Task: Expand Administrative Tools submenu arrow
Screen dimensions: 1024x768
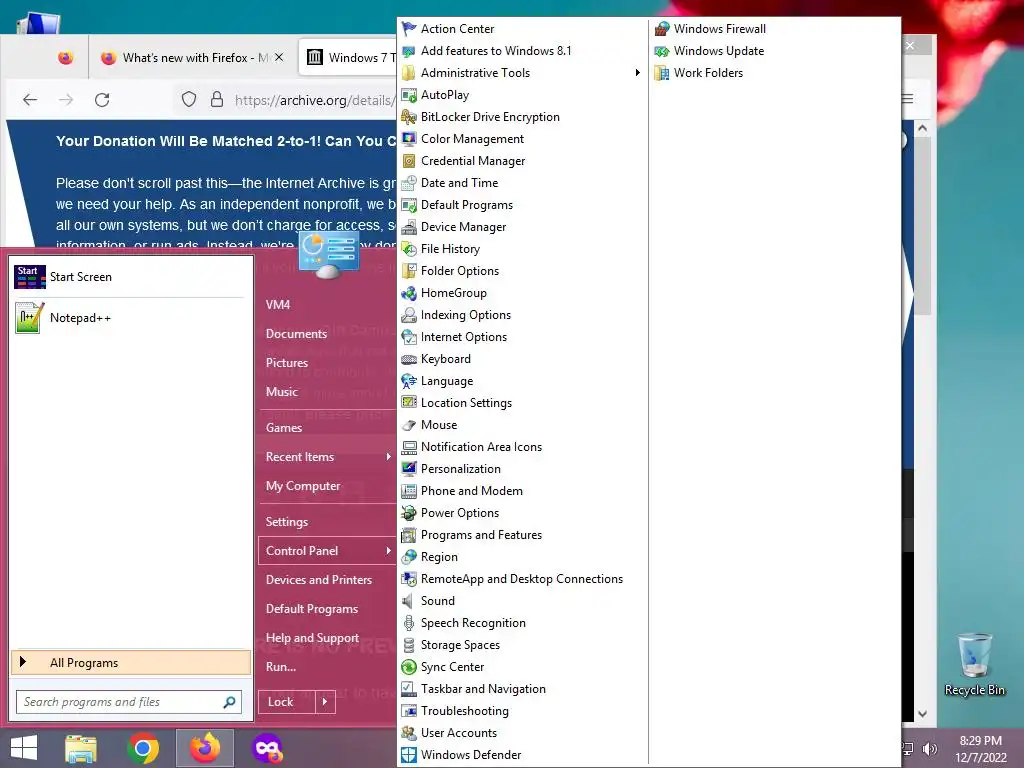Action: [637, 72]
